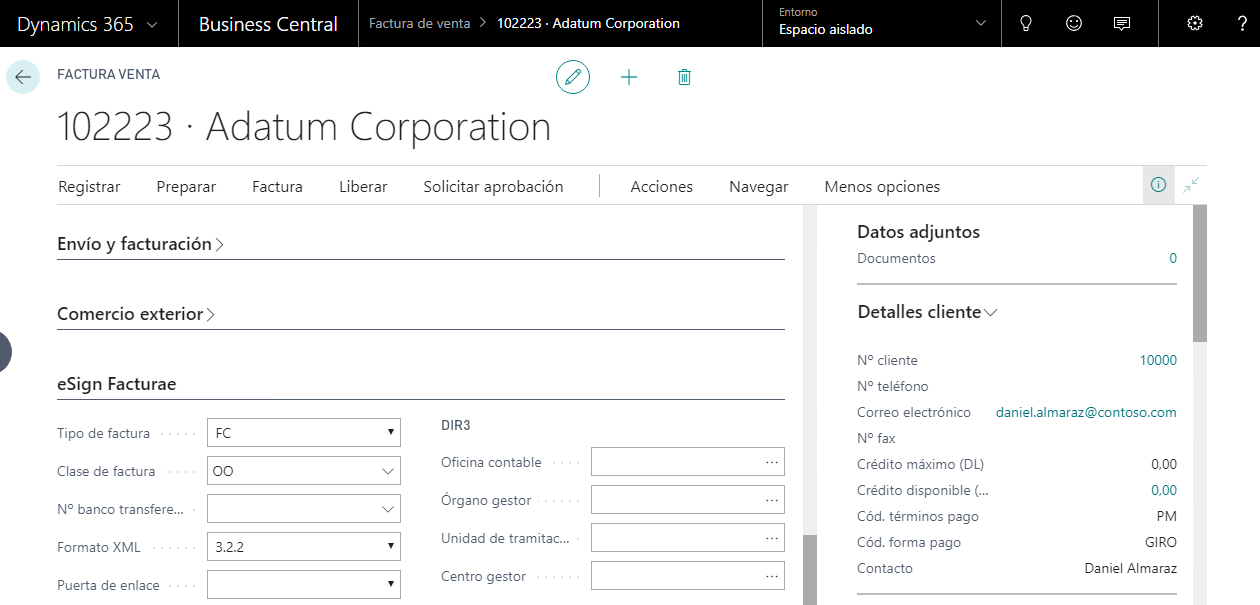Viewport: 1260px width, 605px height.
Task: Click the DIR3 group label
Action: pyautogui.click(x=455, y=425)
